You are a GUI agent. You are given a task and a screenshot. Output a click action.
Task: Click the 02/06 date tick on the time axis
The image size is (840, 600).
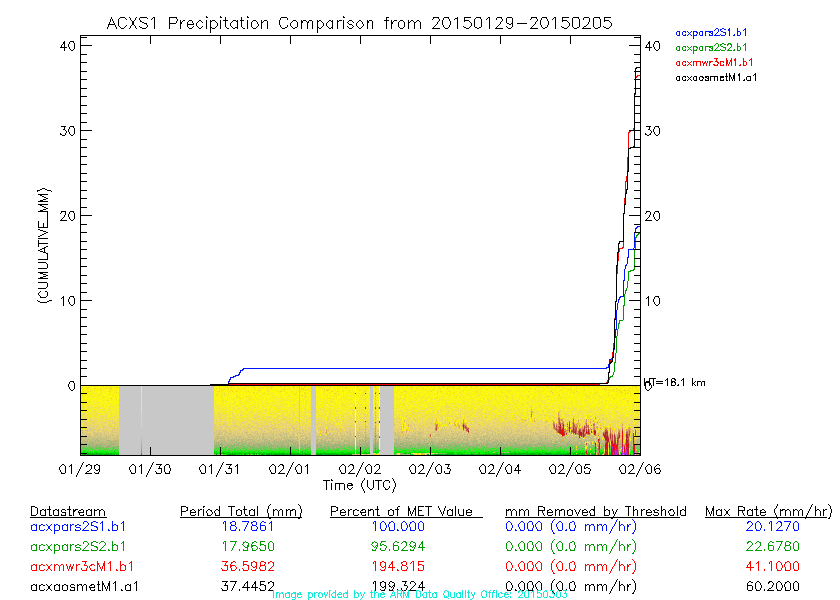(636, 468)
